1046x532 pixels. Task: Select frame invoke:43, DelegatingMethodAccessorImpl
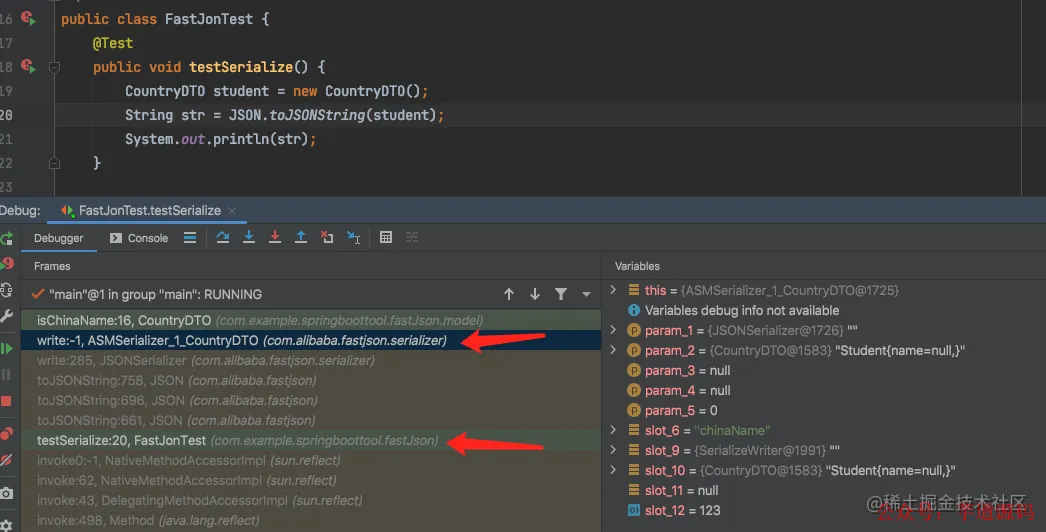point(311,501)
